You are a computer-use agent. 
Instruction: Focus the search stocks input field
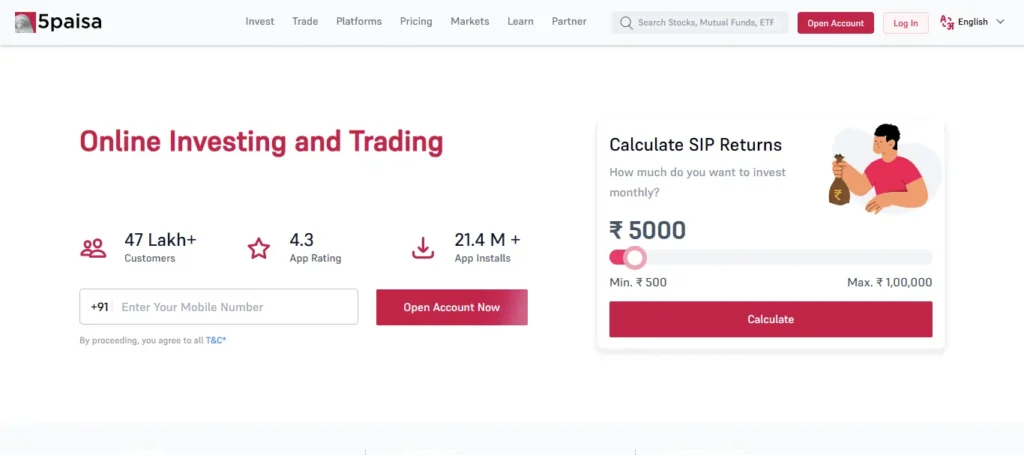[700, 23]
